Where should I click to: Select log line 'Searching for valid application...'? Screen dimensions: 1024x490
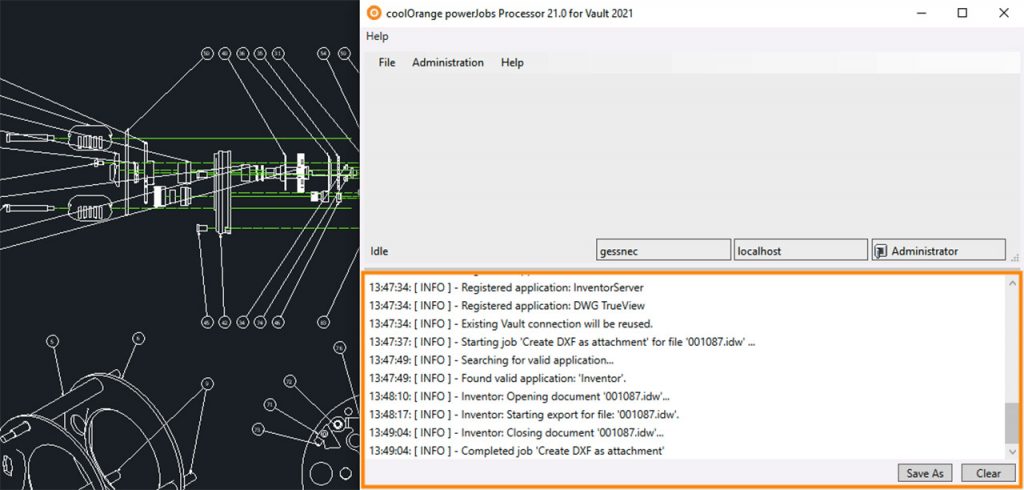click(491, 360)
